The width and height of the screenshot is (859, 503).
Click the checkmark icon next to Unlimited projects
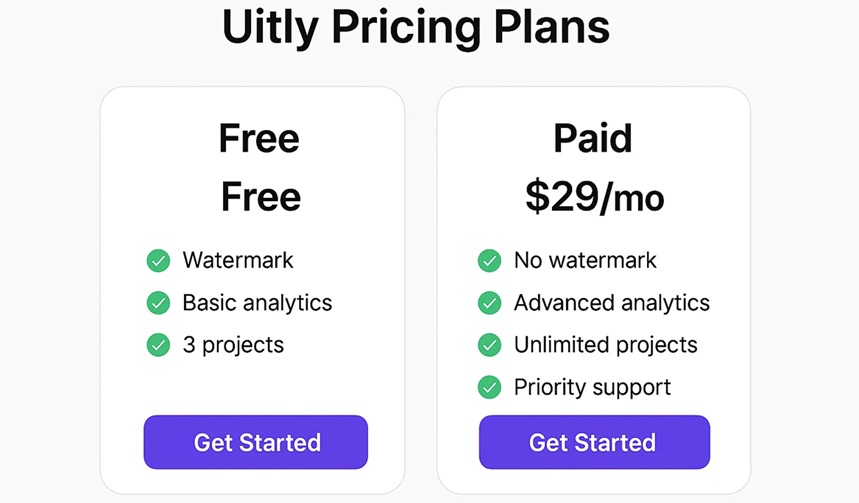tap(489, 345)
